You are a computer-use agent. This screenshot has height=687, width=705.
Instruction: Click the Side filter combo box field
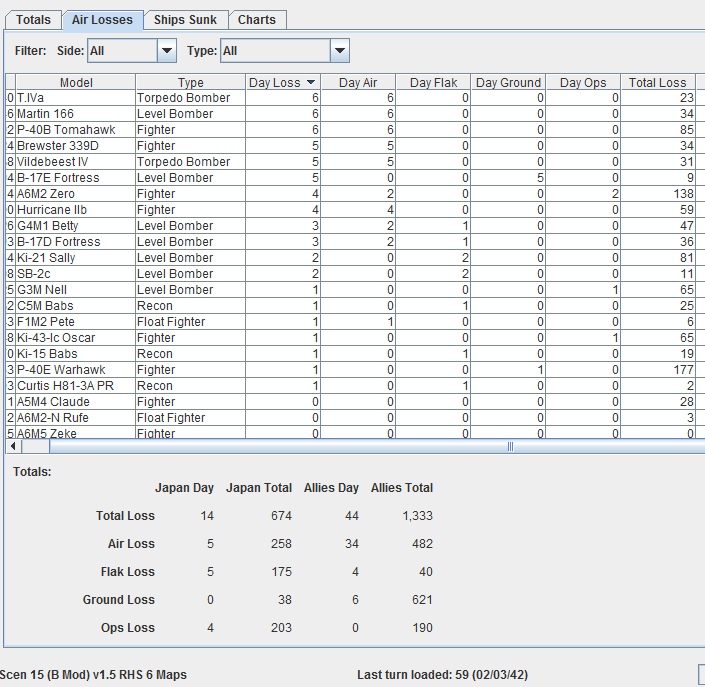tap(132, 50)
